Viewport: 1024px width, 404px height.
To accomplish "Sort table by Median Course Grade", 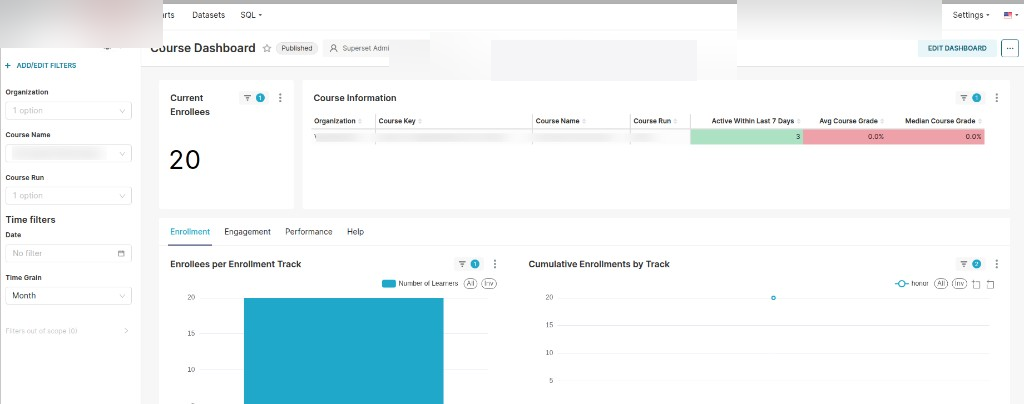I will (x=944, y=121).
